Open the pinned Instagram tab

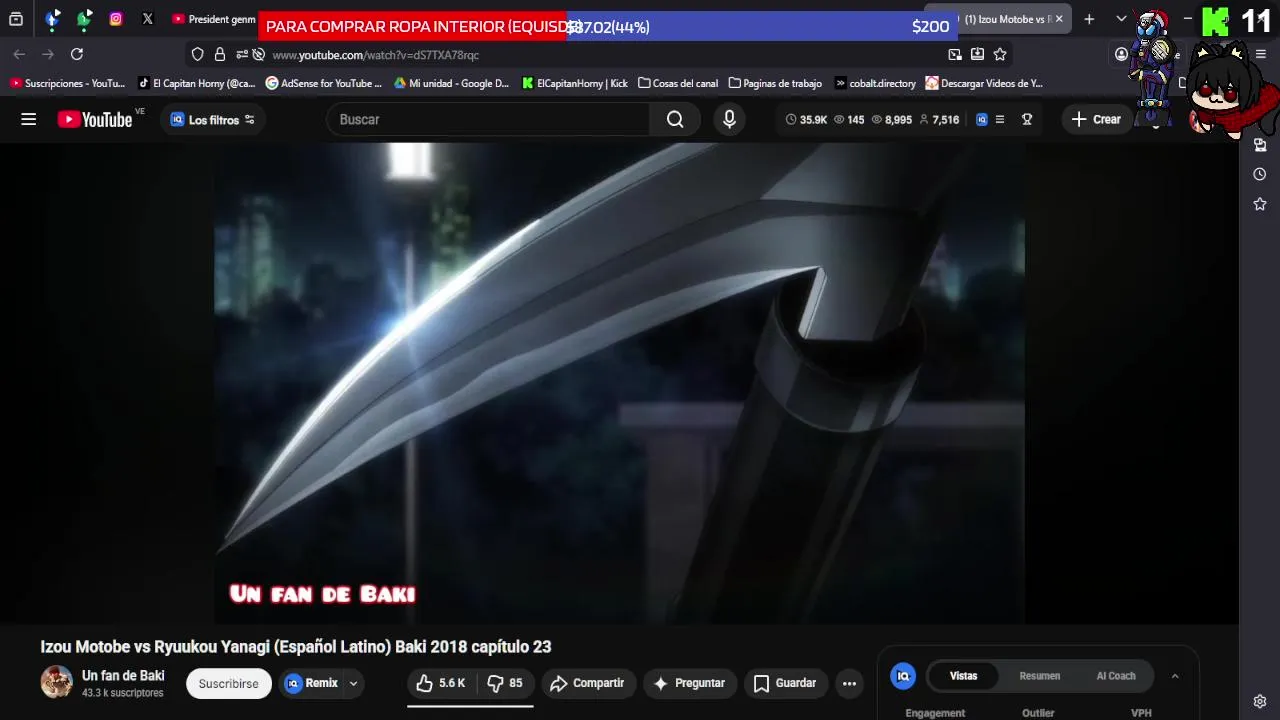(x=116, y=19)
